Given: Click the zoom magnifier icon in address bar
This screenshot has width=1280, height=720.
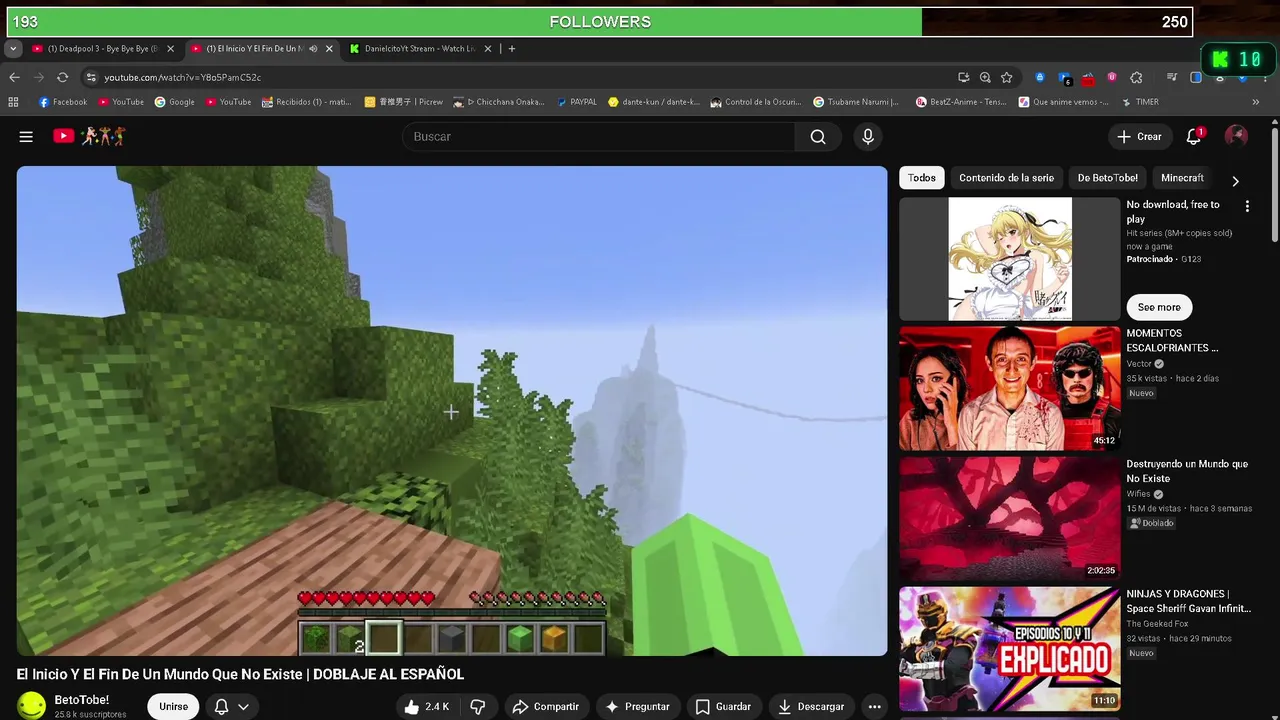Looking at the screenshot, I should pyautogui.click(x=985, y=77).
